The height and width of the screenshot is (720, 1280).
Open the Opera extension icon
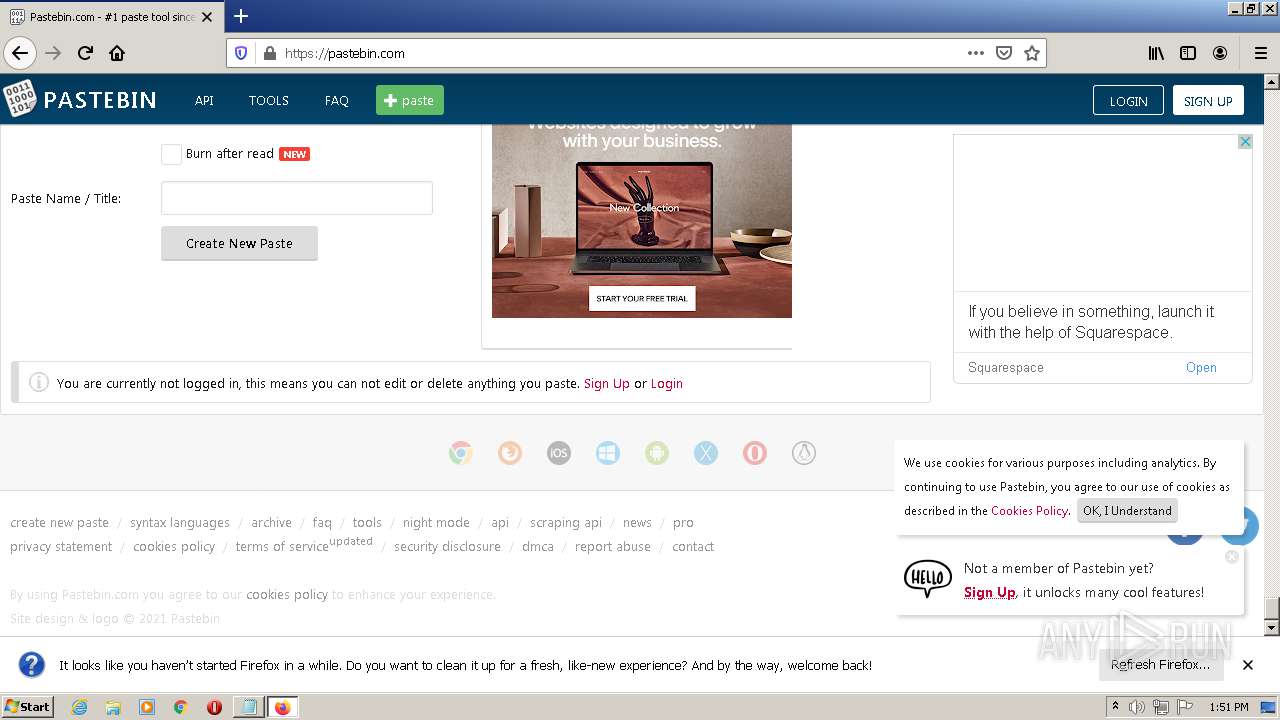click(x=755, y=453)
